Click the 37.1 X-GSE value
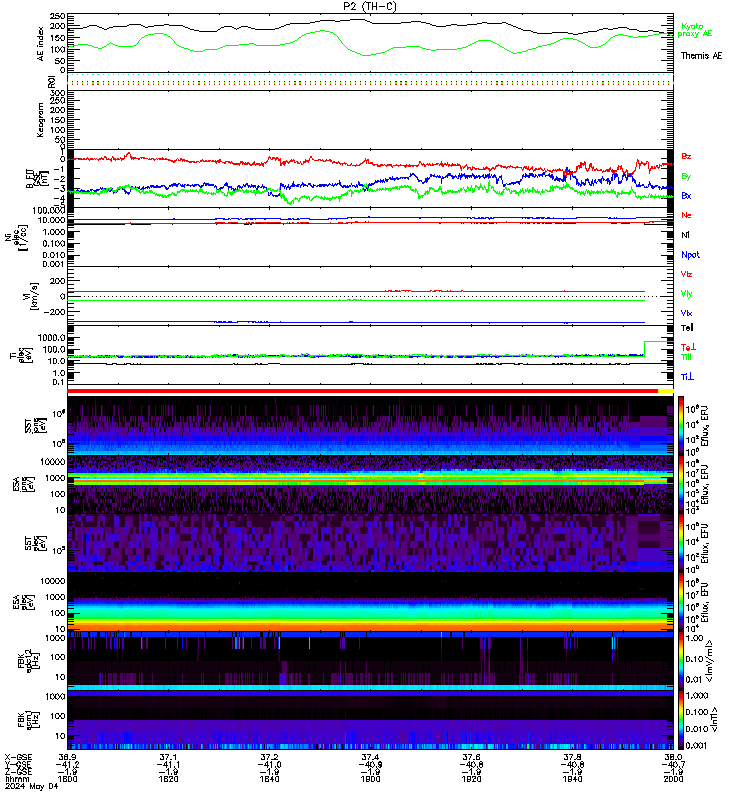The height and width of the screenshot is (800, 750). point(168,757)
